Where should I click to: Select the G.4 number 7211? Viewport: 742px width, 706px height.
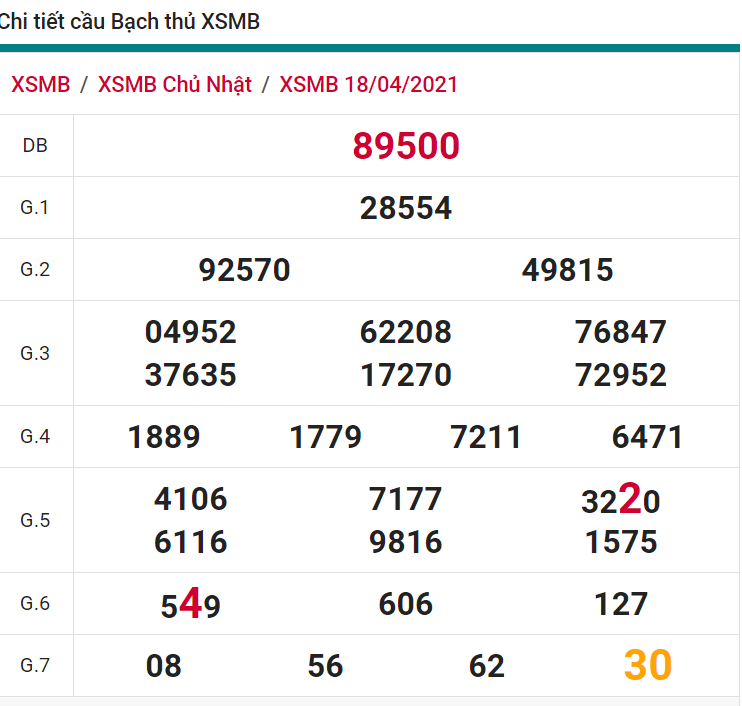[x=487, y=437]
